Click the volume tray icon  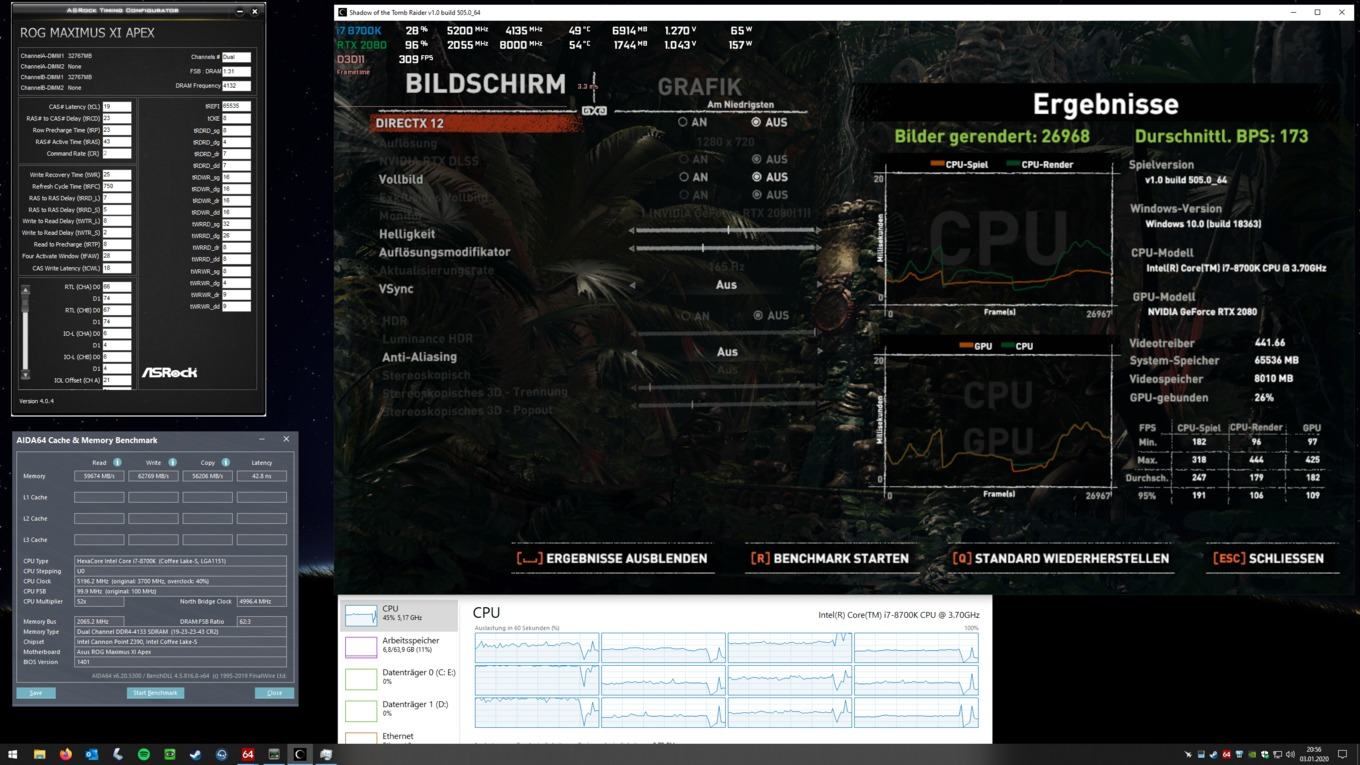point(1290,754)
